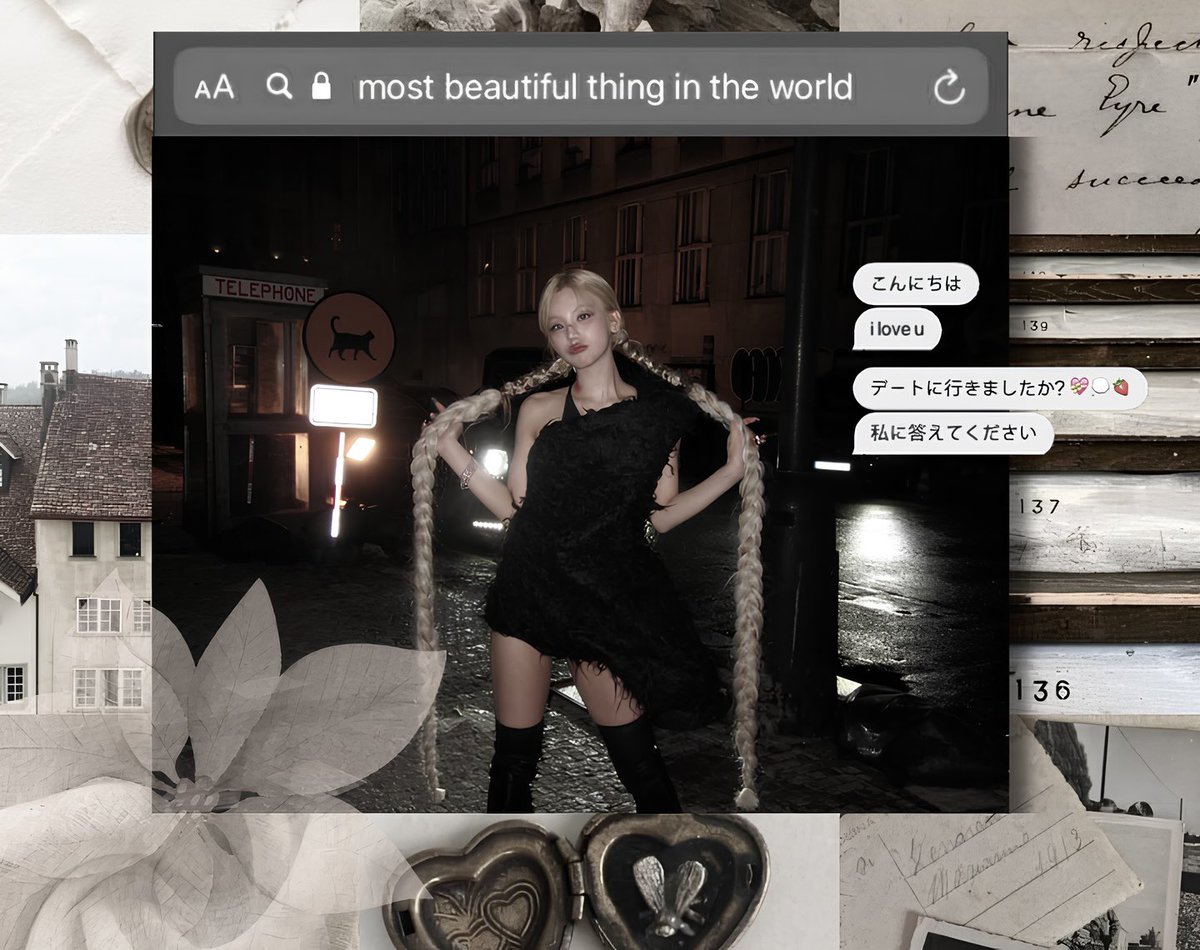Click the TELEPHONE booth sign
This screenshot has height=950, width=1200.
(264, 289)
